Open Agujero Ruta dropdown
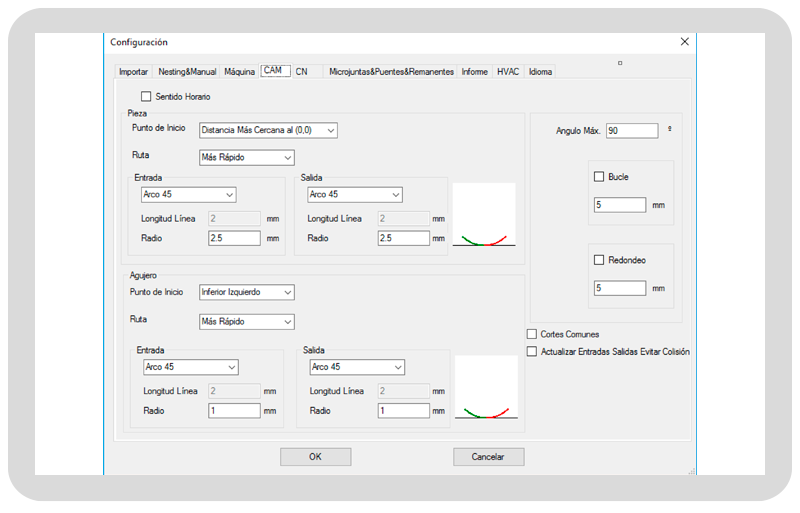The width and height of the screenshot is (800, 513). (246, 322)
